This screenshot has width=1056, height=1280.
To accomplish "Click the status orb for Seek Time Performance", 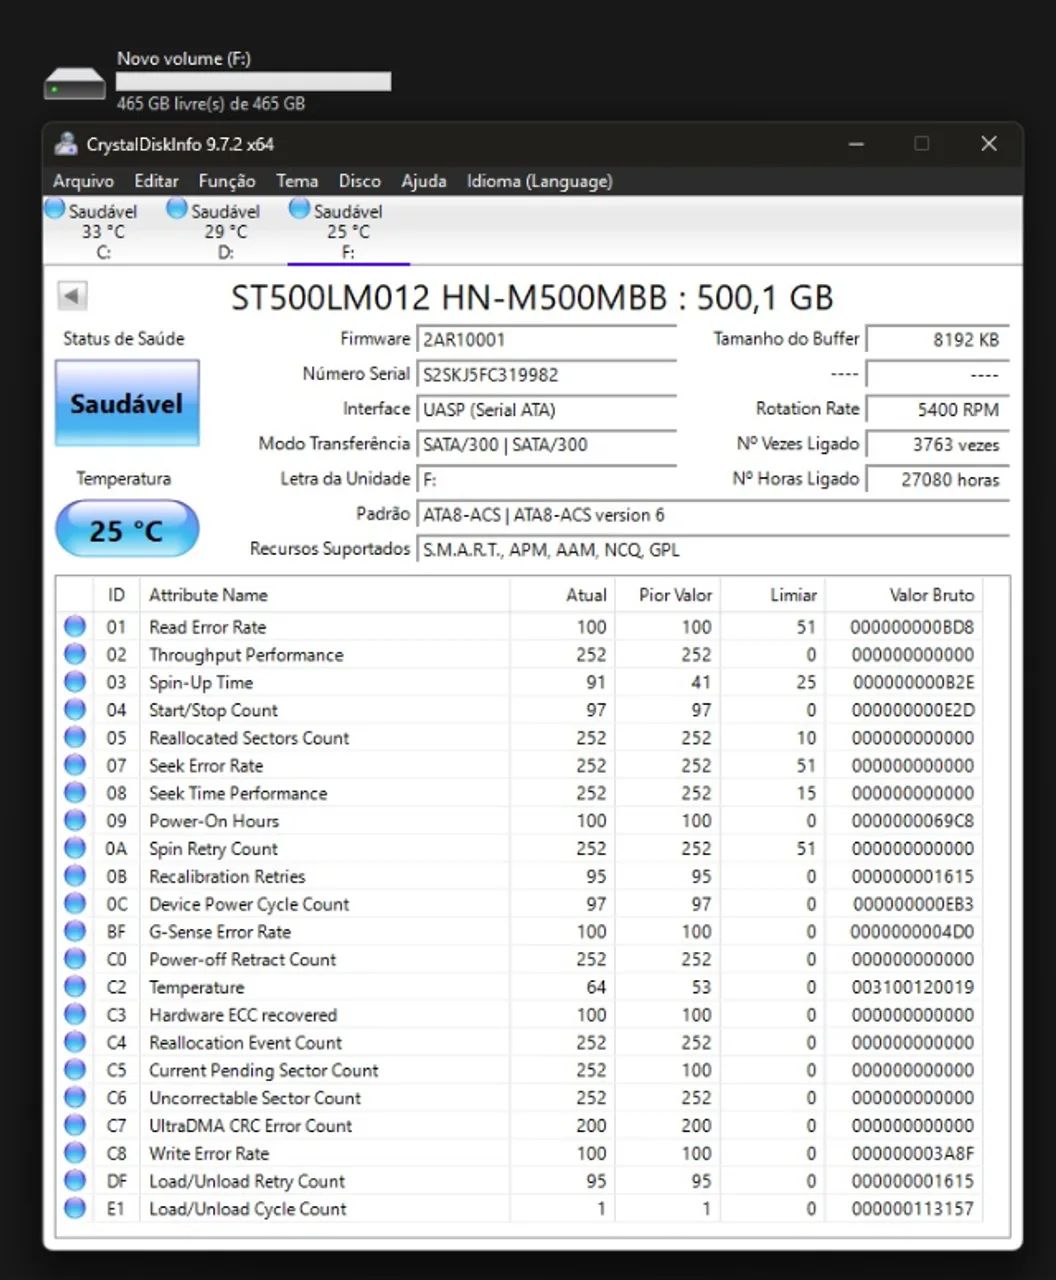I will click(x=75, y=793).
